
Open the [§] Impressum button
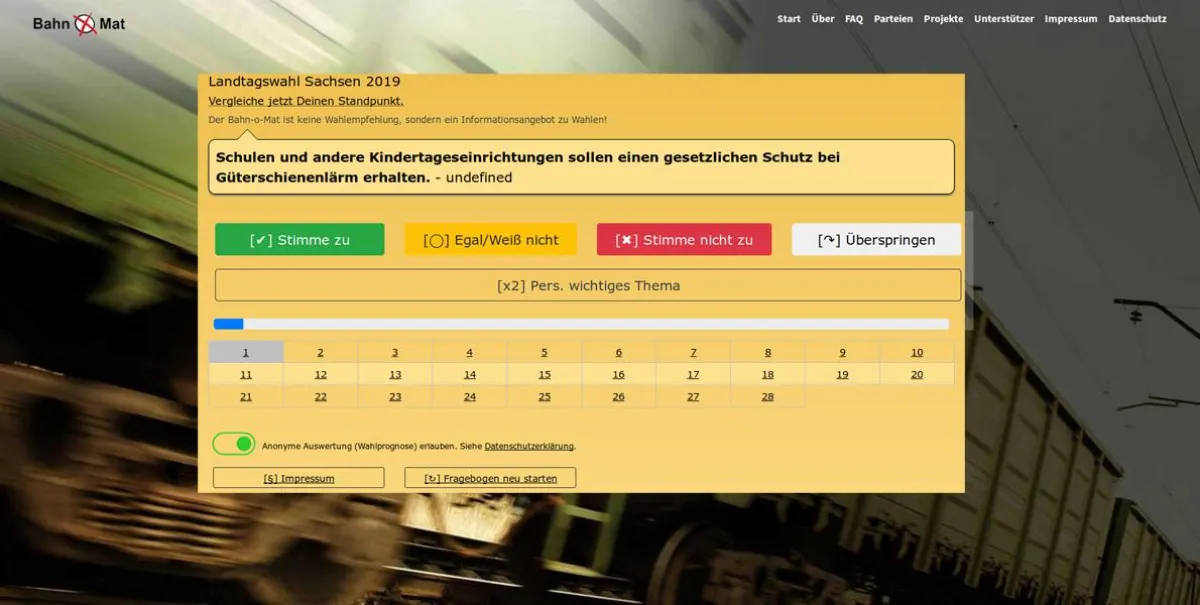pyautogui.click(x=298, y=478)
